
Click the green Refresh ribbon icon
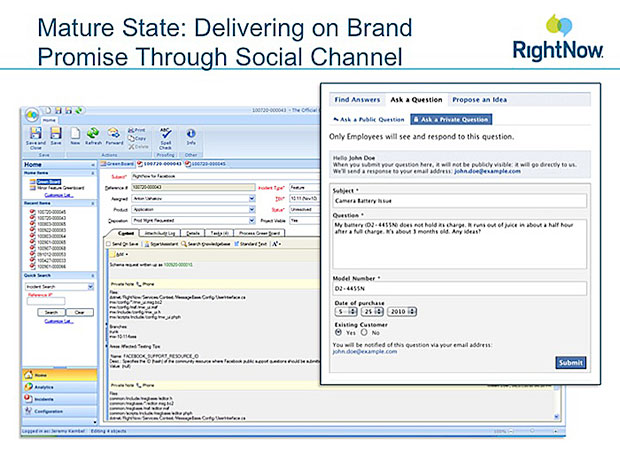pyautogui.click(x=93, y=136)
